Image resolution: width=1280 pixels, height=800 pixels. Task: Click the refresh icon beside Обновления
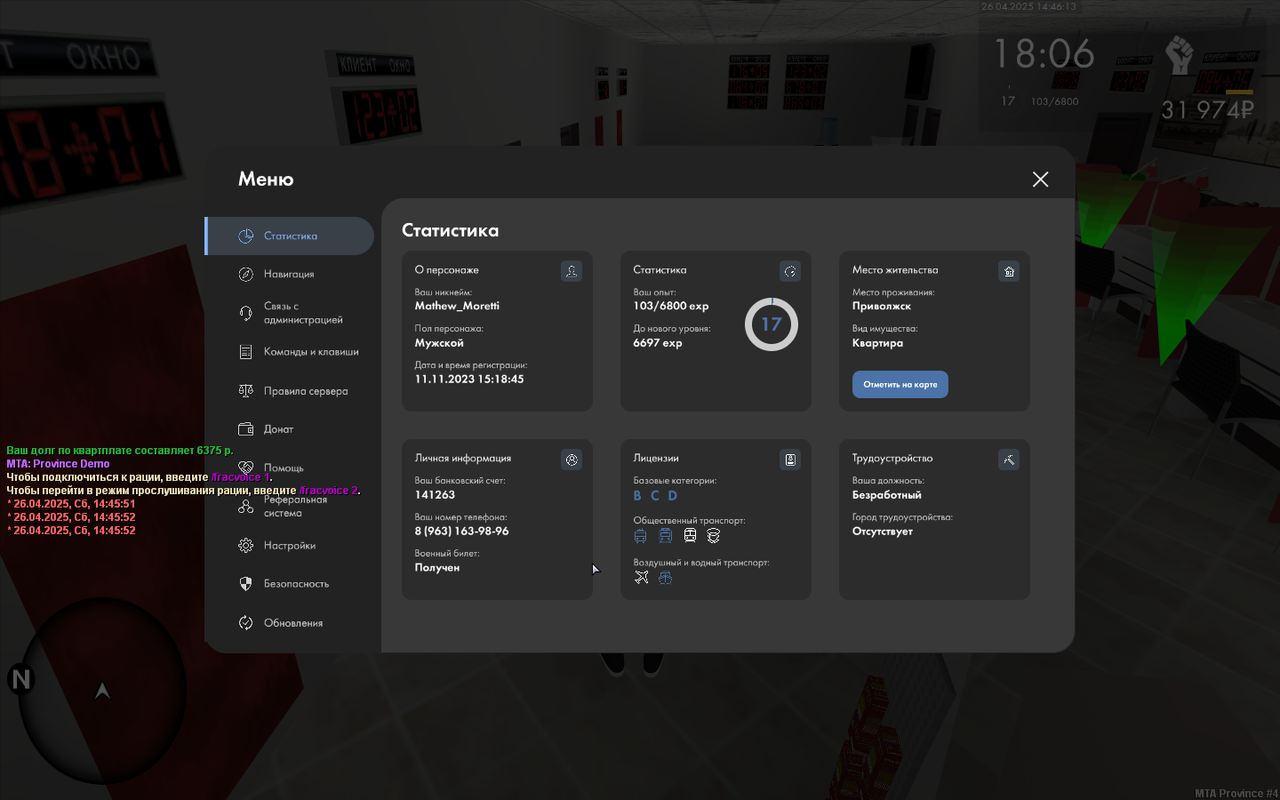click(x=246, y=623)
